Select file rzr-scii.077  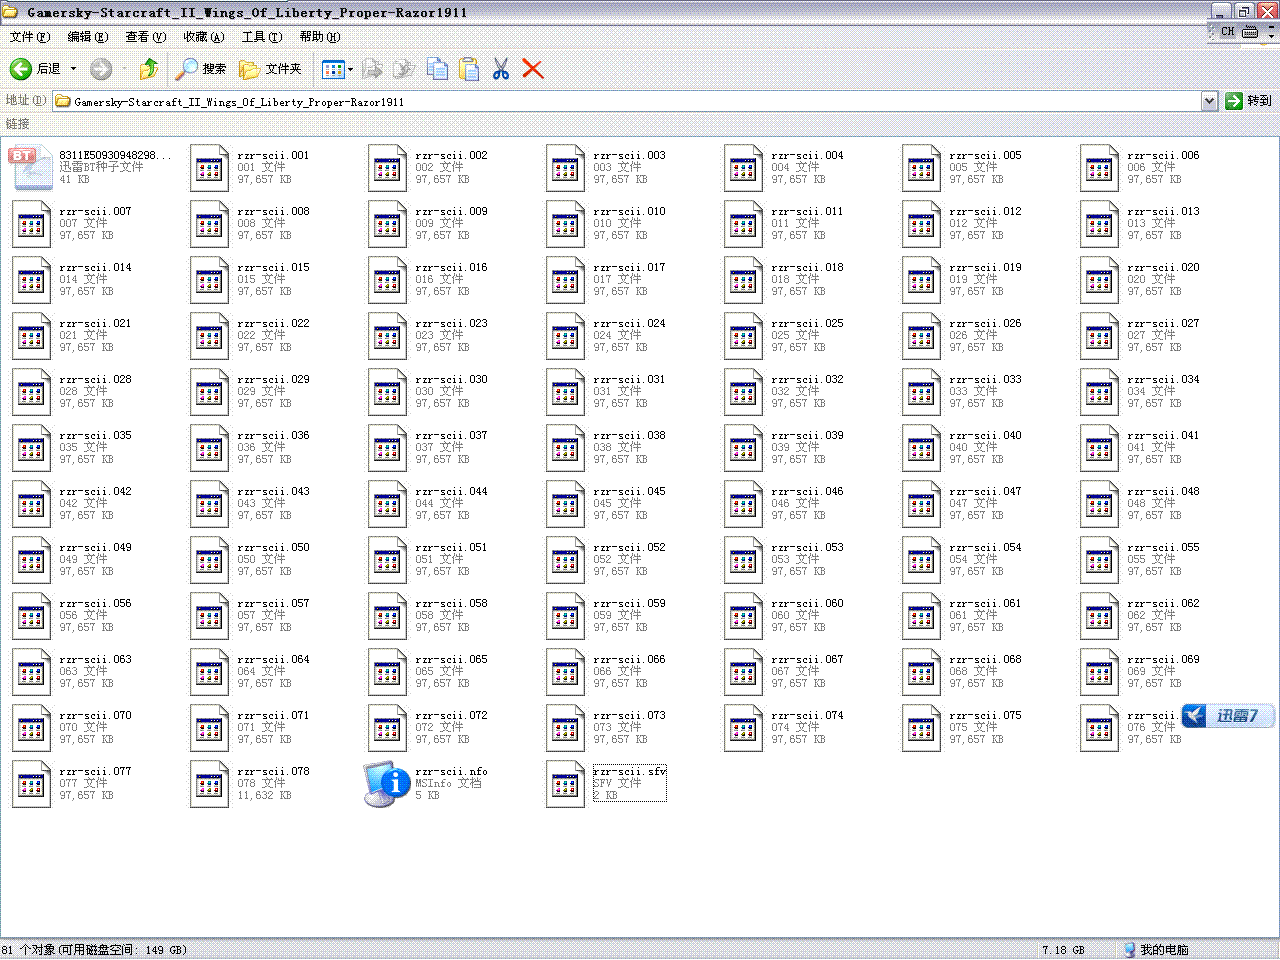pyautogui.click(x=72, y=784)
